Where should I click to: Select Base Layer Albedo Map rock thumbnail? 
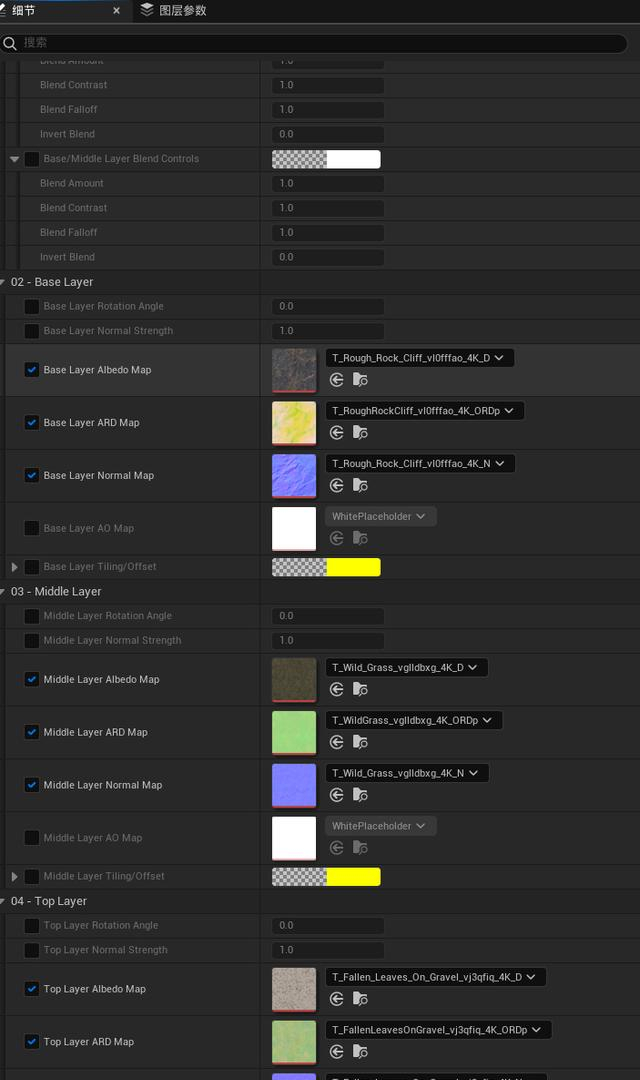[x=294, y=371]
